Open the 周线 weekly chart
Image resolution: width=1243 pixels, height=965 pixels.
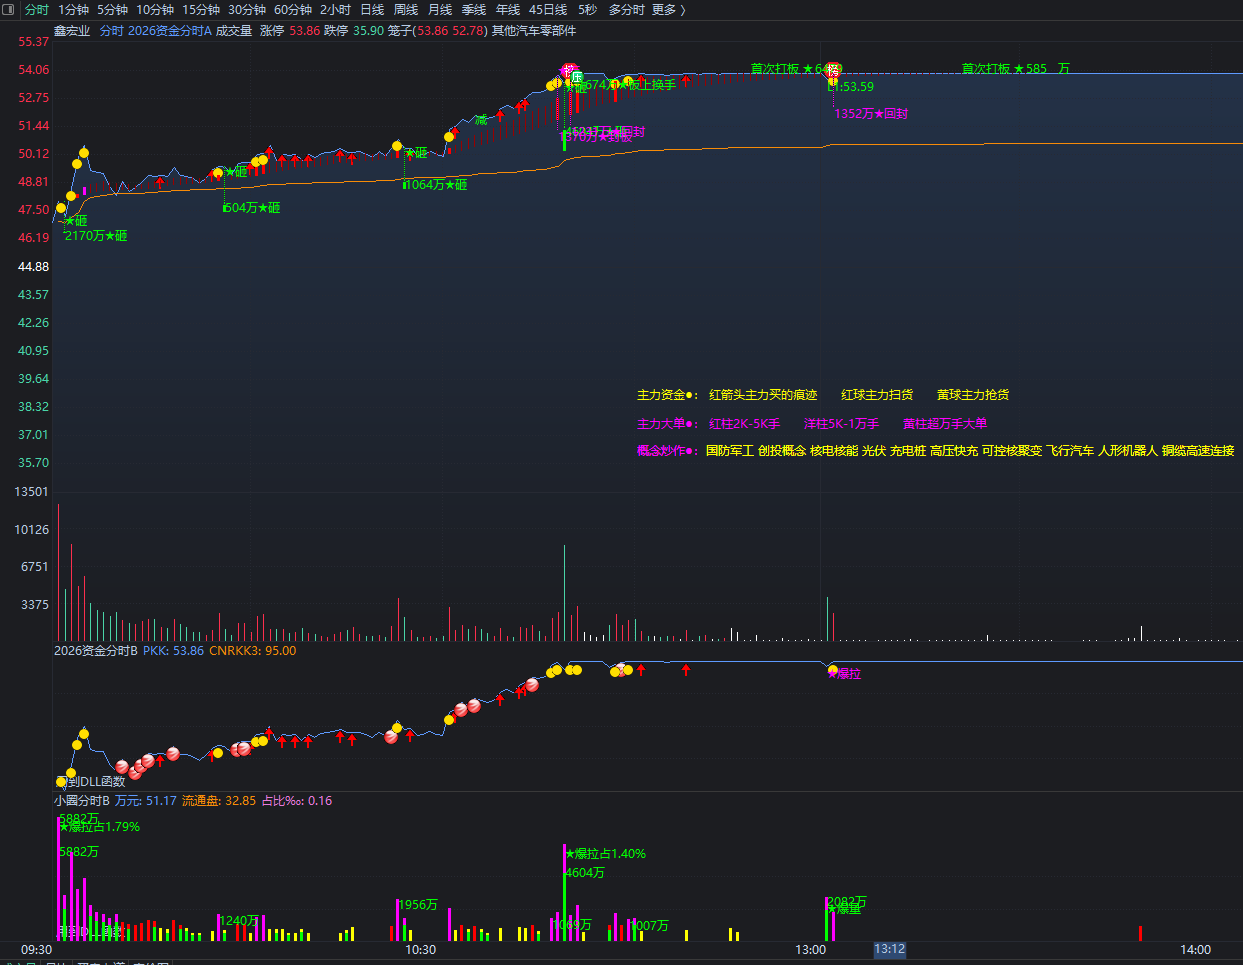(x=406, y=10)
